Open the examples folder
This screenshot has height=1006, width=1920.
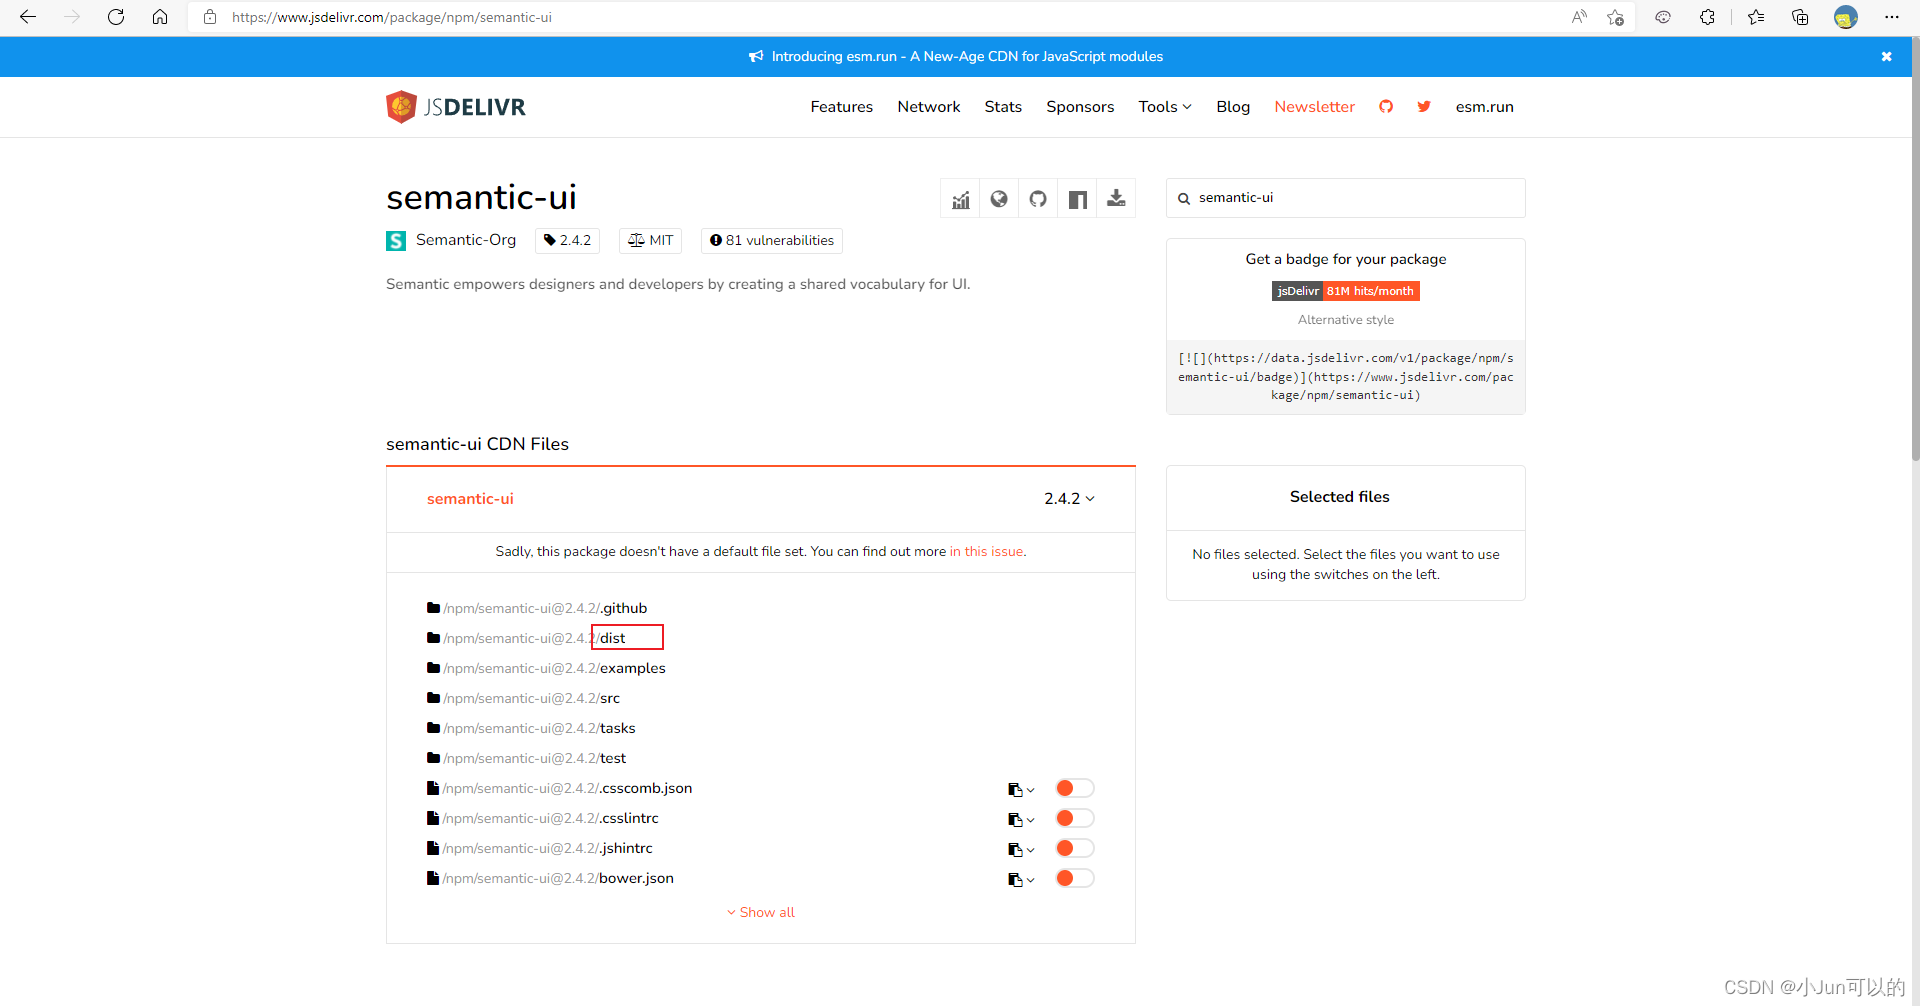pos(546,668)
